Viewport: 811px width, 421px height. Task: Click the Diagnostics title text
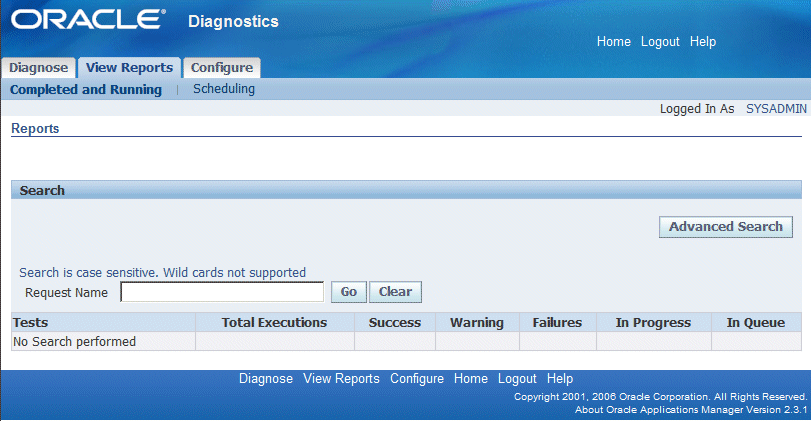pyautogui.click(x=233, y=21)
